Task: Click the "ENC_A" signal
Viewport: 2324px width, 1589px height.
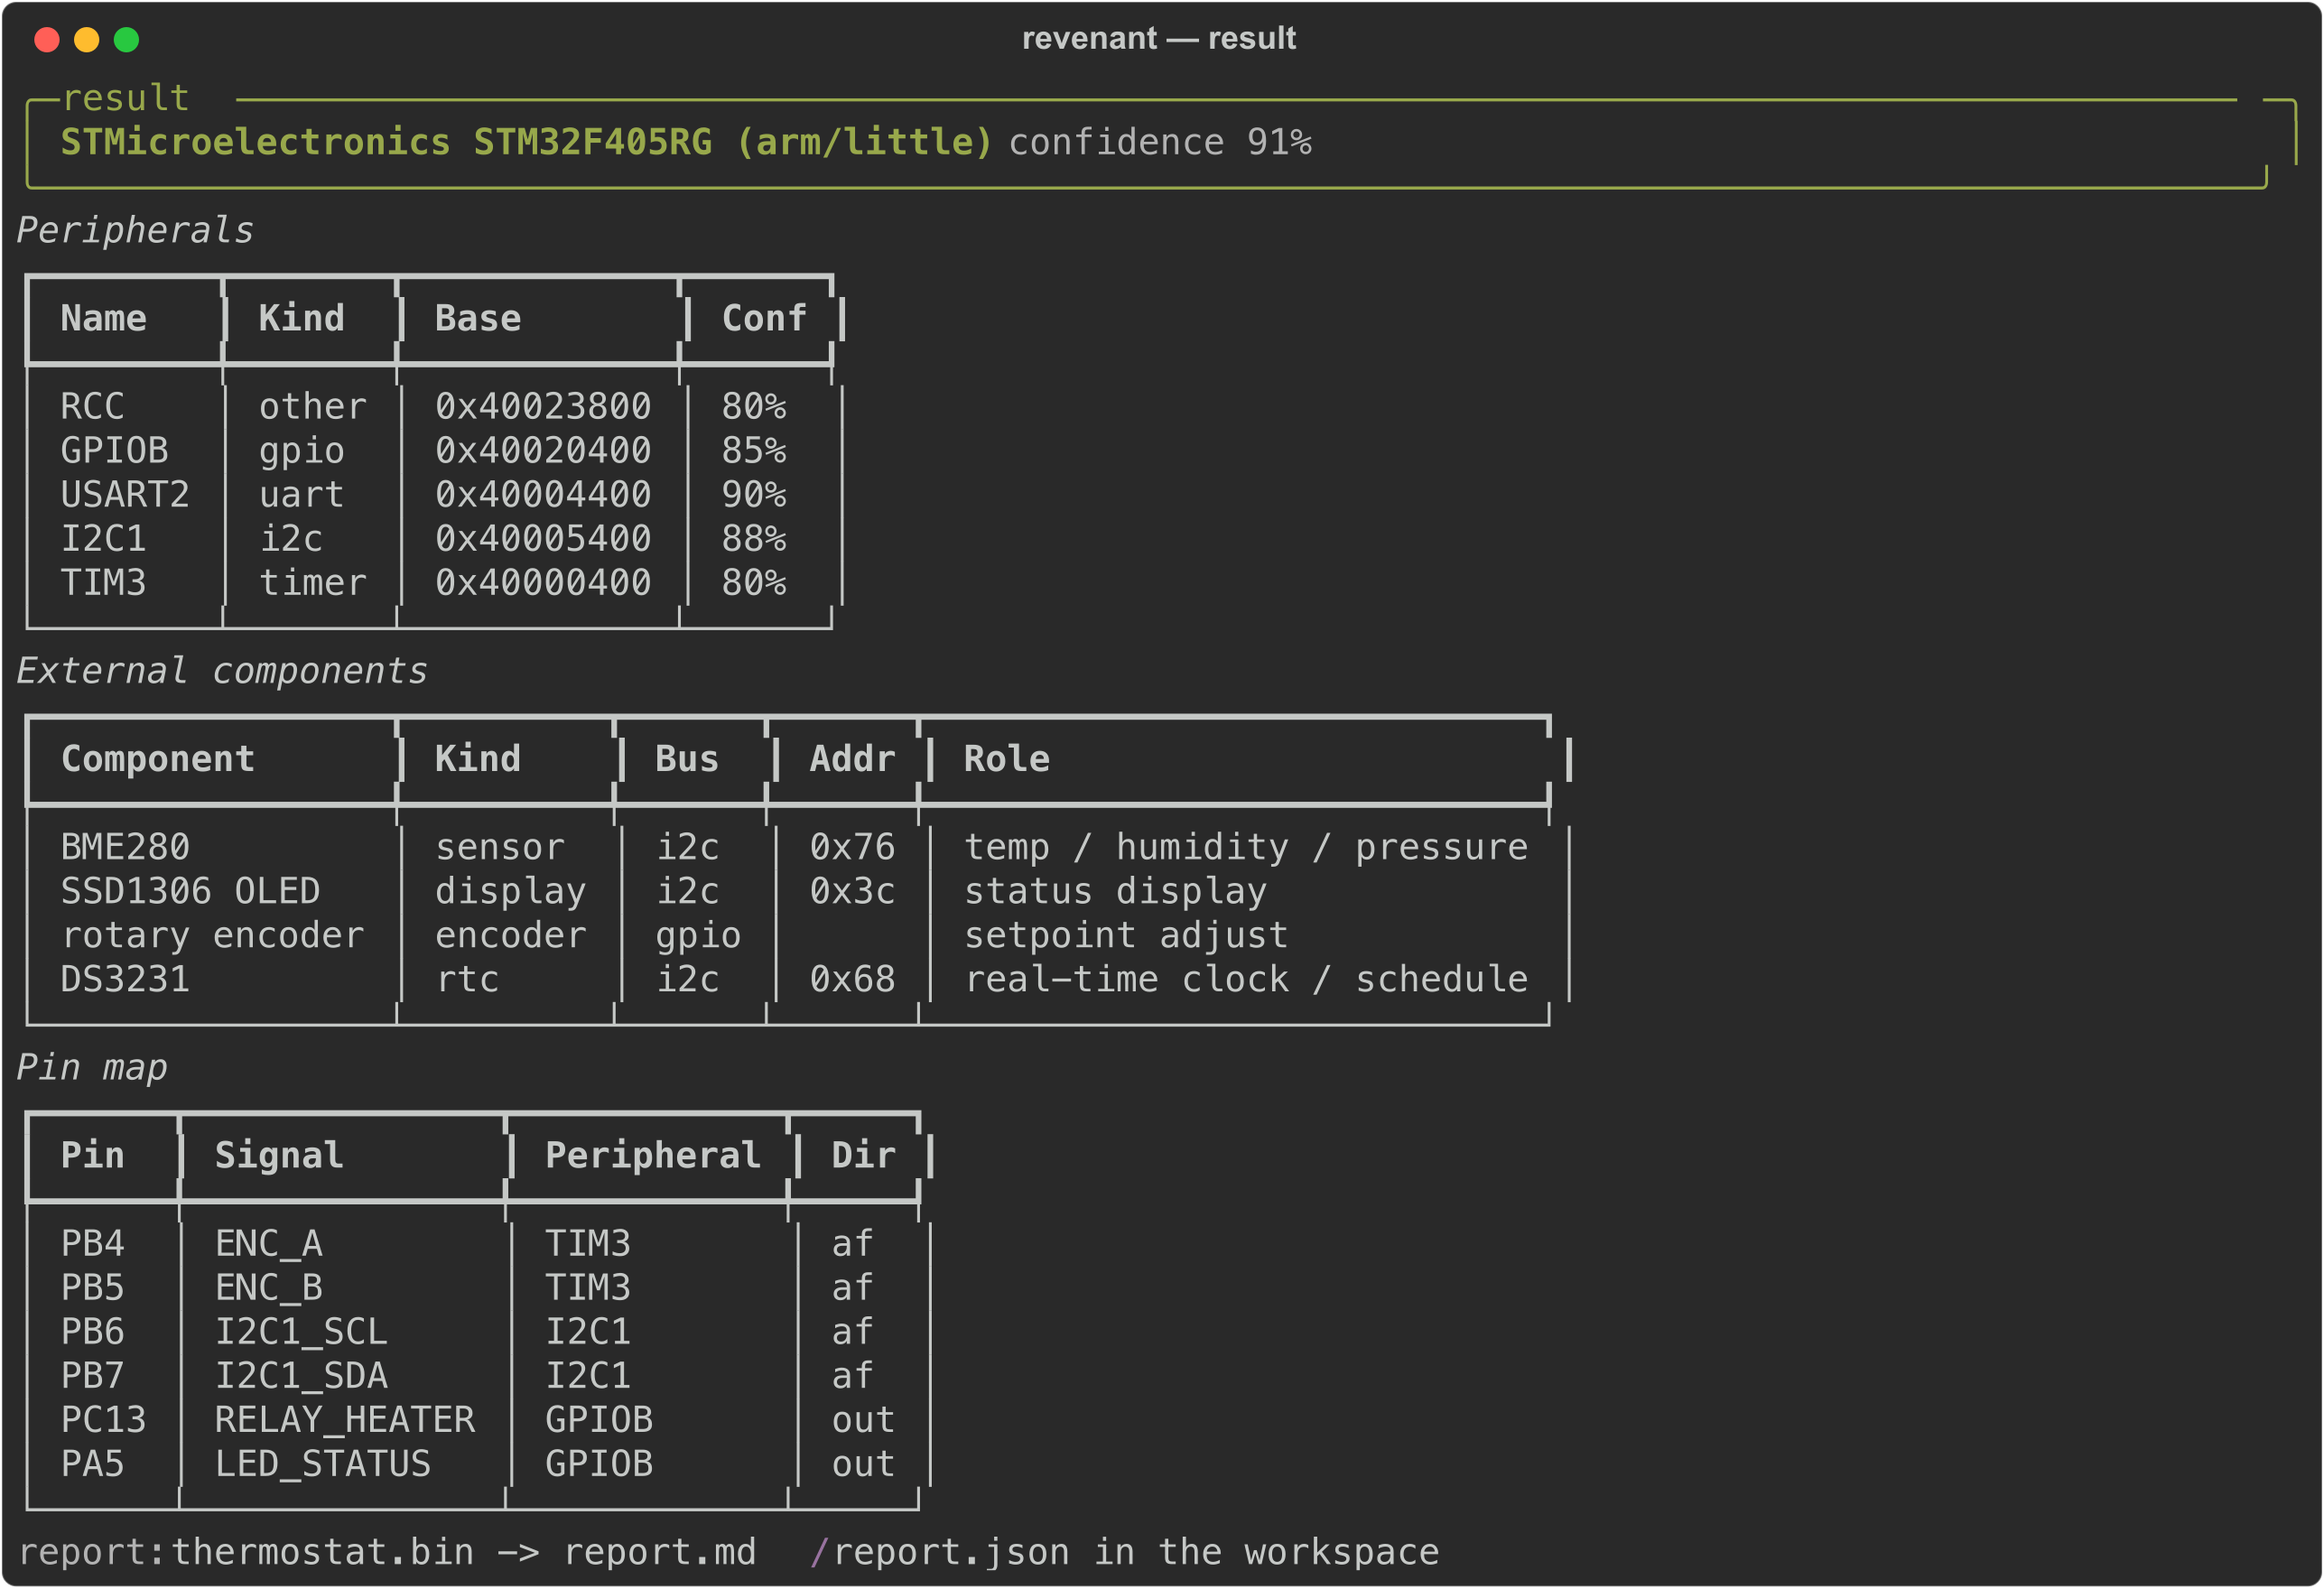Action: [268, 1245]
